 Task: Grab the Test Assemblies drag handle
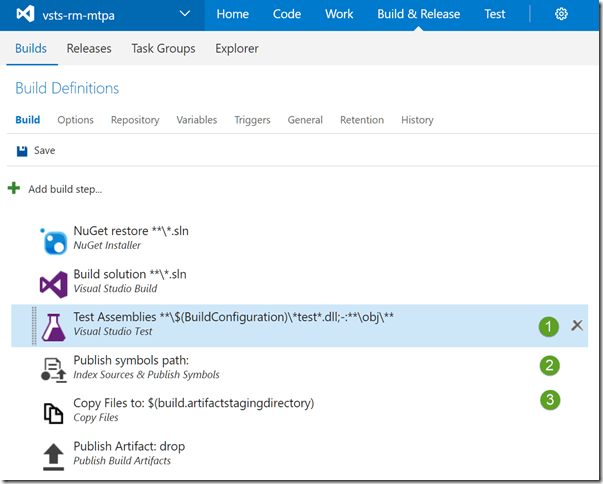point(33,326)
